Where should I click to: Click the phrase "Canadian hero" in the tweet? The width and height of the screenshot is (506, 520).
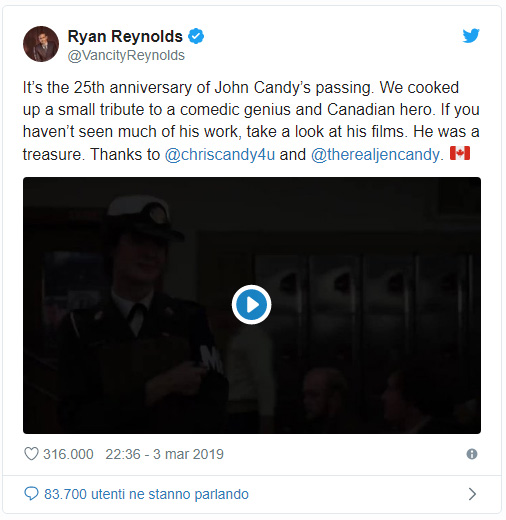[x=379, y=110]
